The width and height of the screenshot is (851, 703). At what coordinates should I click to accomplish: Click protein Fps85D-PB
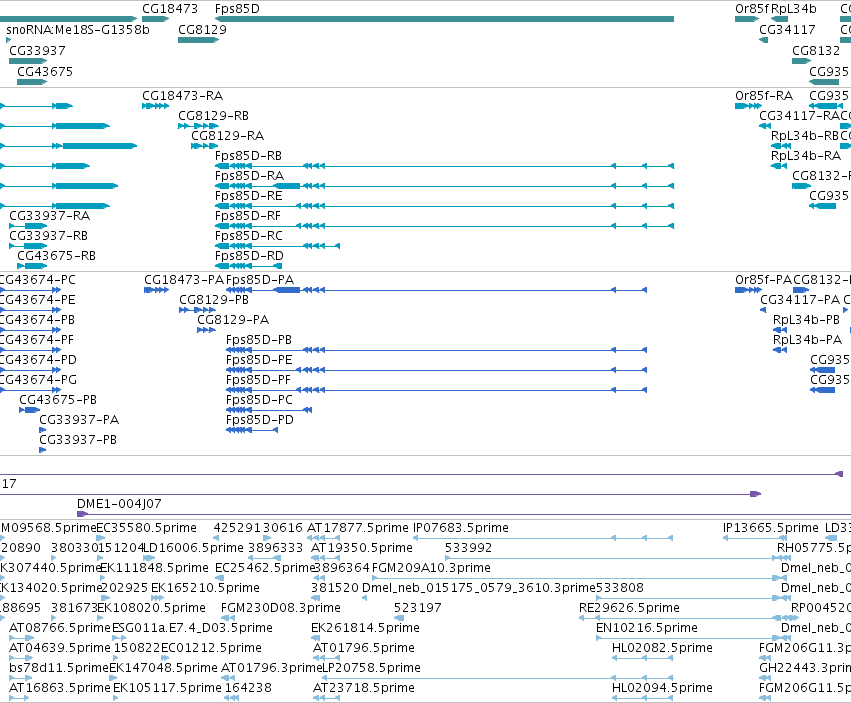(259, 340)
